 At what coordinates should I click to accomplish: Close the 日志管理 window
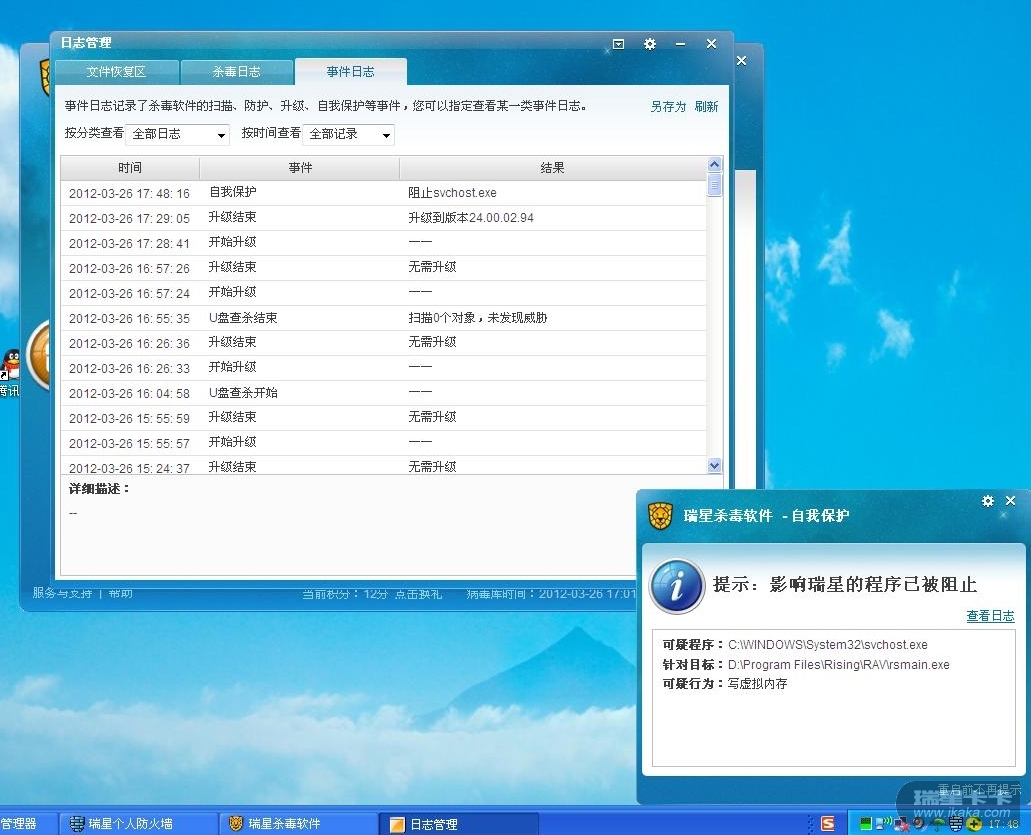click(711, 44)
